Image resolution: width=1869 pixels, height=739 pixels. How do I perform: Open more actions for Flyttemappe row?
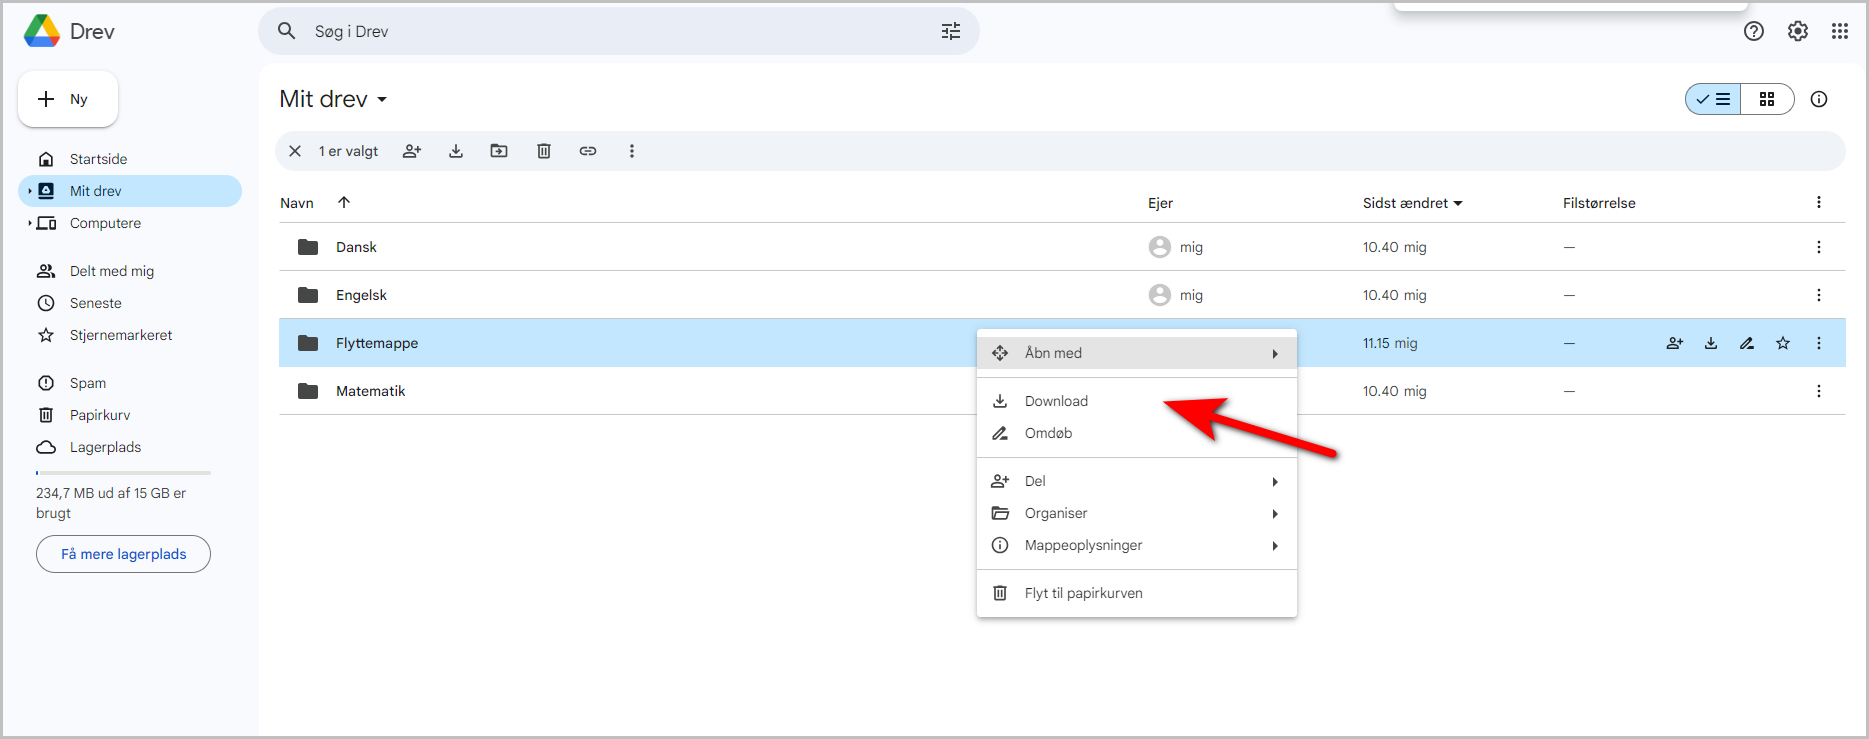[1819, 343]
